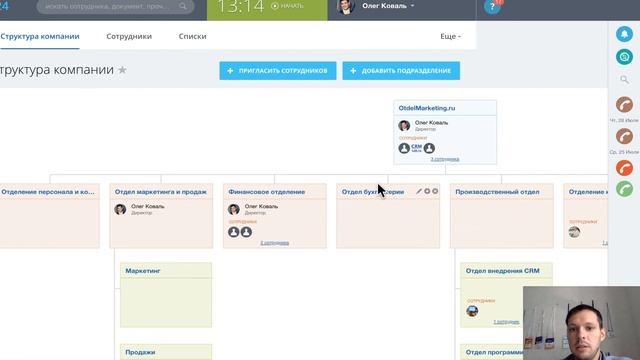Open the employees count link in Финансовое отделение
Screen dimensions: 640x360
[x=274, y=243]
